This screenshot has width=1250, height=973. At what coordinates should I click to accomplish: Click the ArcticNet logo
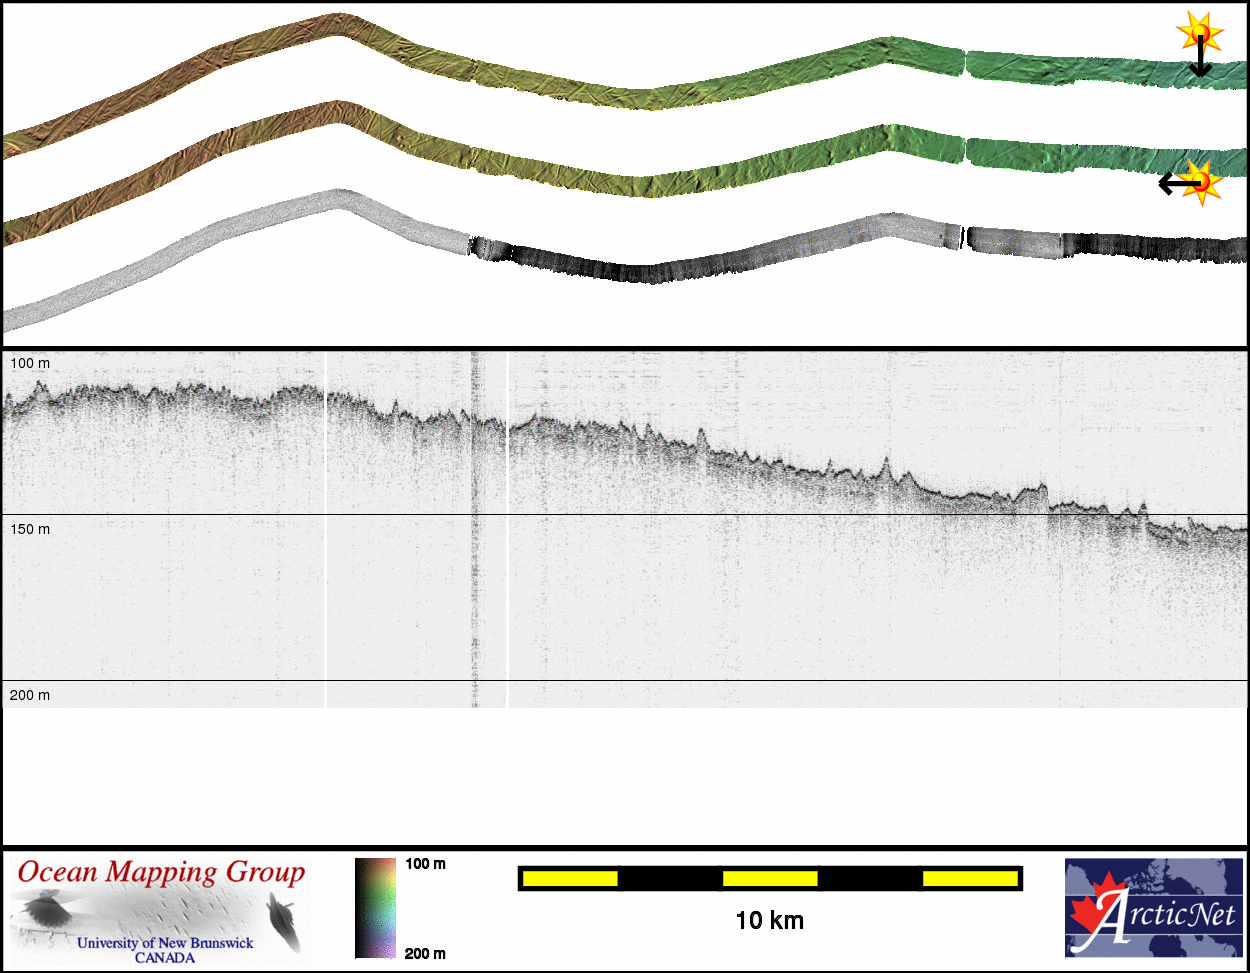tap(1154, 908)
